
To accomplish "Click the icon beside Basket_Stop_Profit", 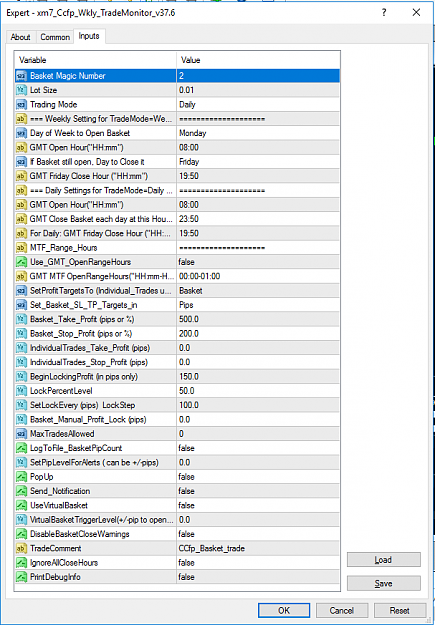I will coord(21,334).
